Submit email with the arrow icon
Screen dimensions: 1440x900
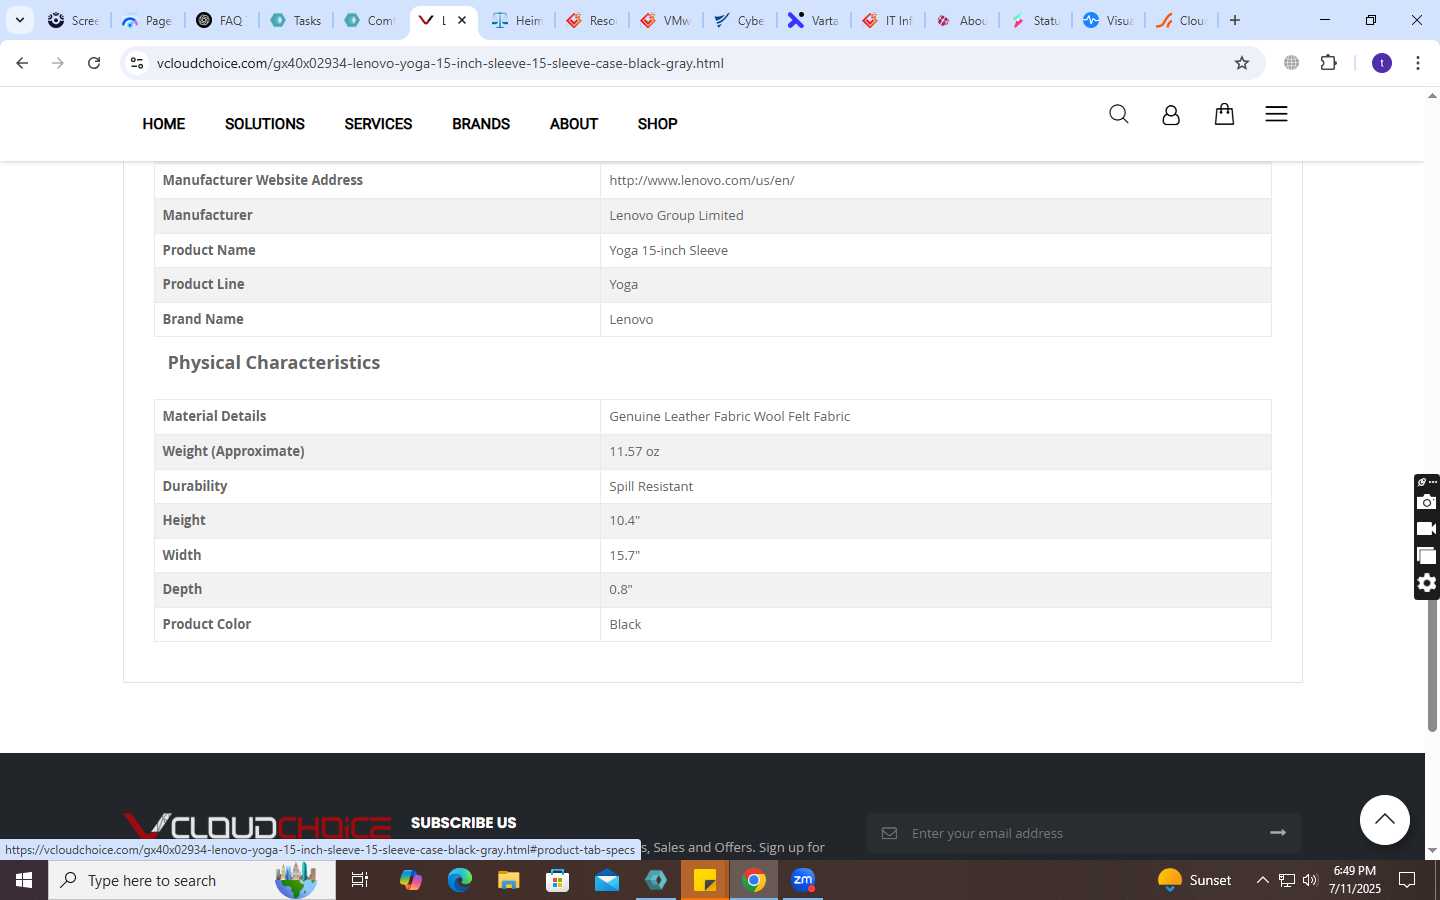1278,832
